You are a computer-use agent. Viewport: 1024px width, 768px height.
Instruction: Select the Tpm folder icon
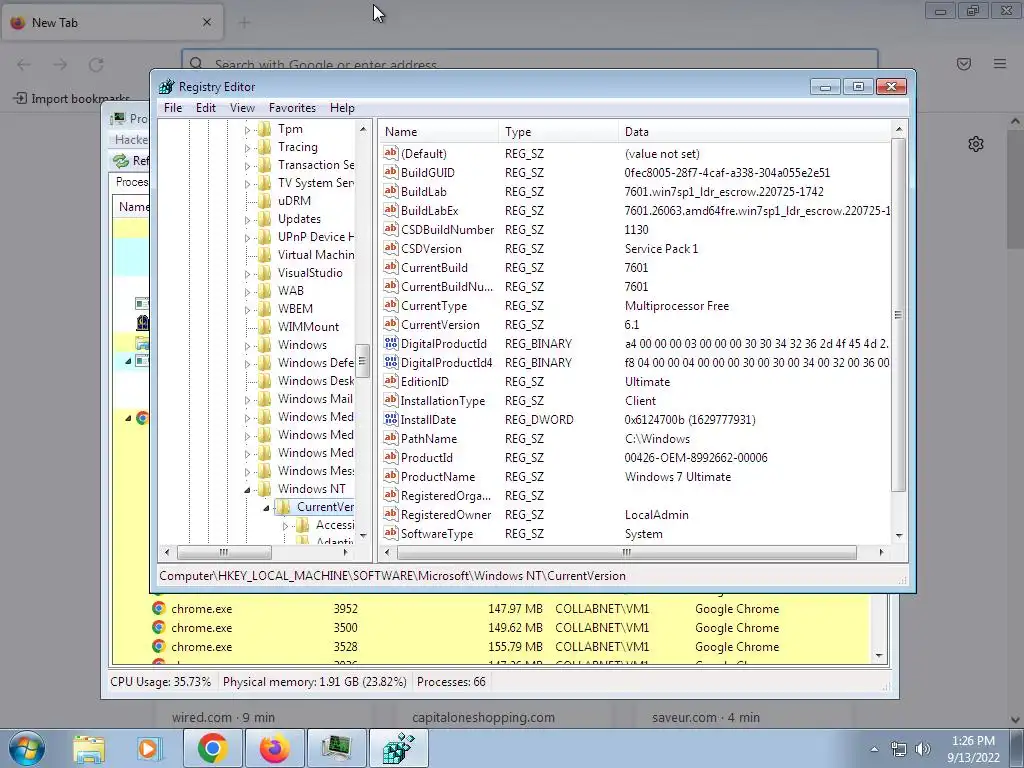click(264, 129)
